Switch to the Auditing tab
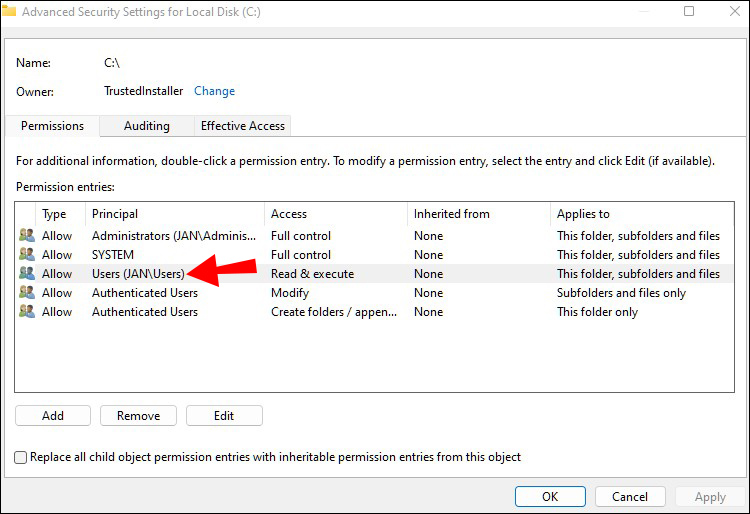Screen dimensions: 750x514 tap(146, 126)
